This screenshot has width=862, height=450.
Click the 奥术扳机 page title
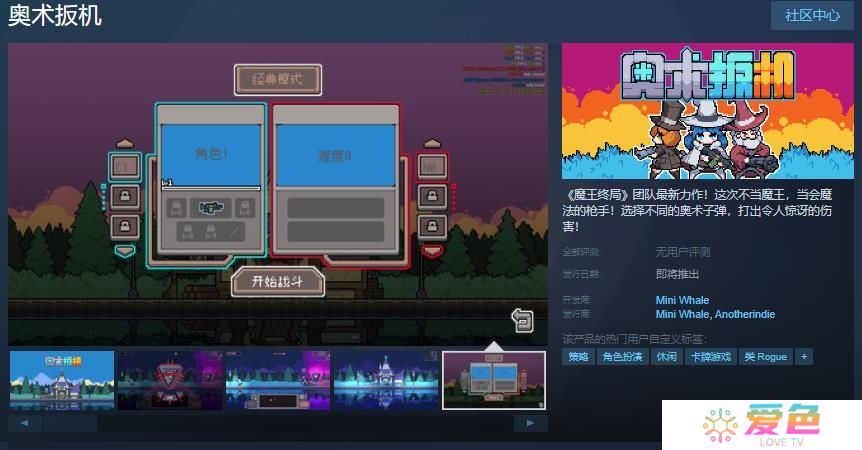point(55,15)
